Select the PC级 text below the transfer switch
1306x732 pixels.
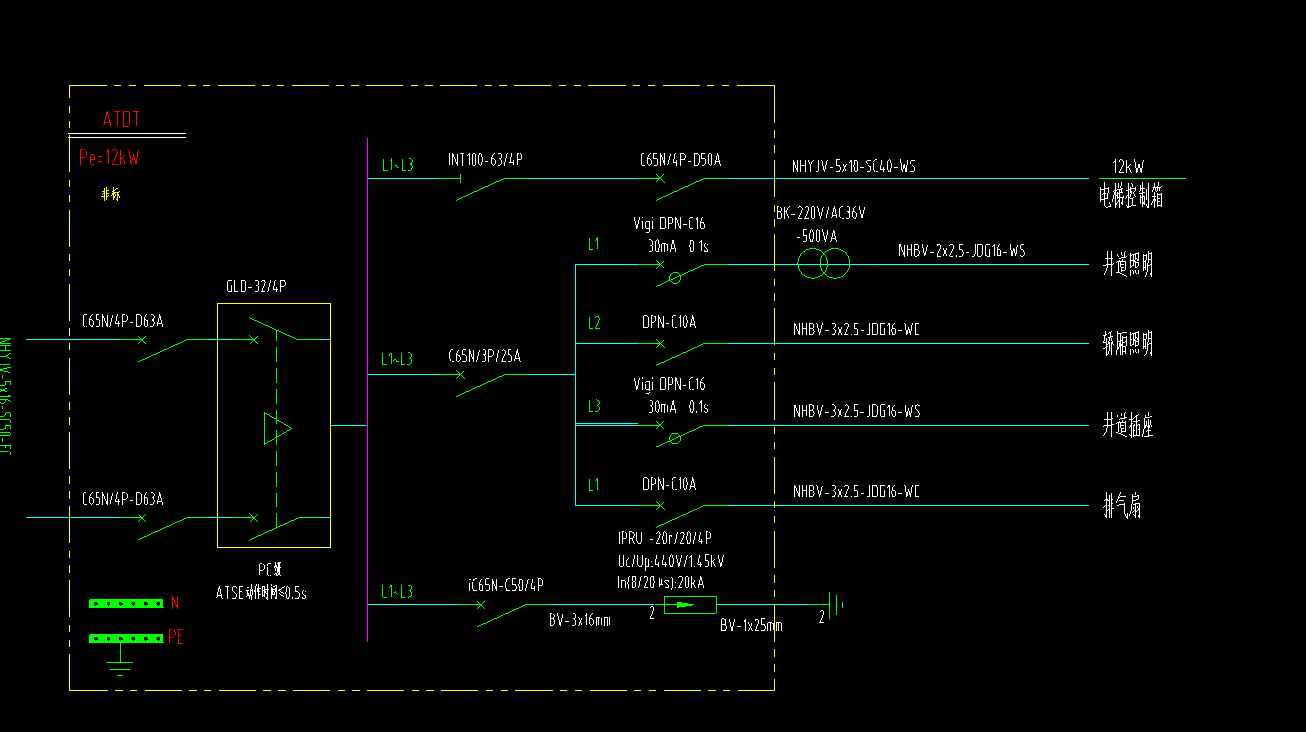point(269,569)
